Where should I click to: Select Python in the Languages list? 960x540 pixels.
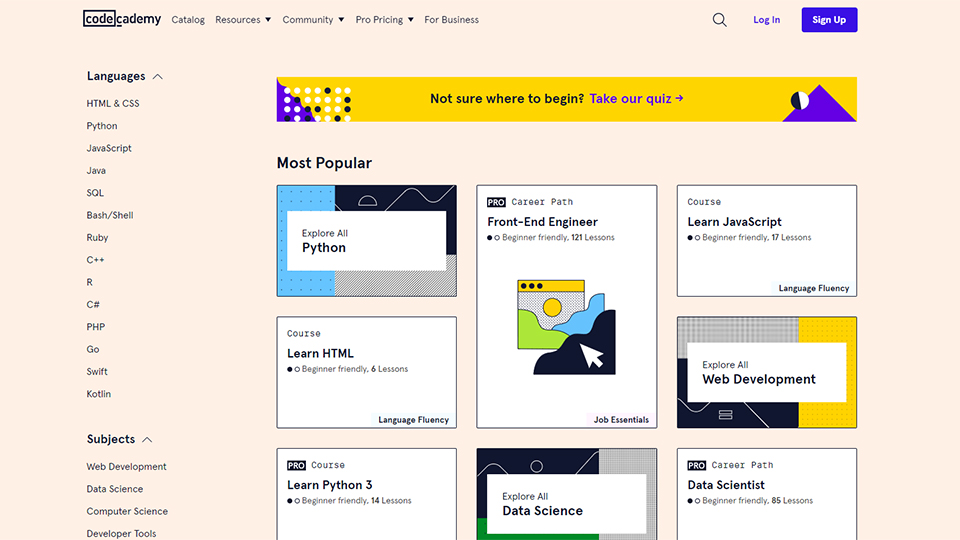click(x=102, y=126)
